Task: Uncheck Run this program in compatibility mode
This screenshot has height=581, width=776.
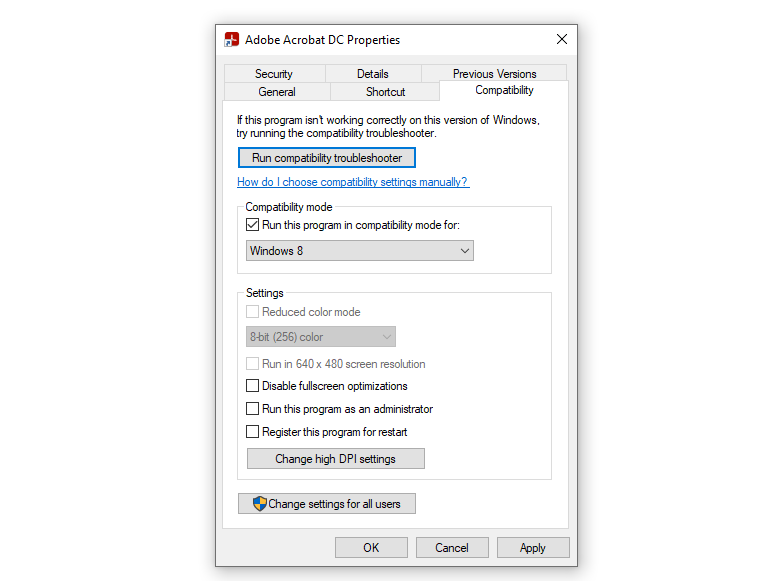Action: click(x=252, y=225)
